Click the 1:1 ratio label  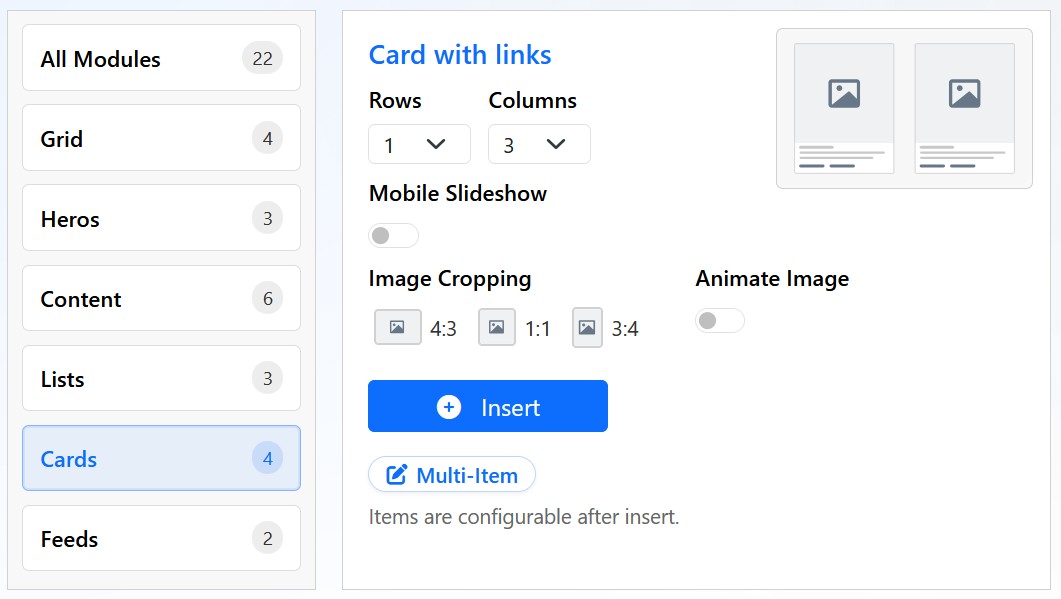coord(538,329)
